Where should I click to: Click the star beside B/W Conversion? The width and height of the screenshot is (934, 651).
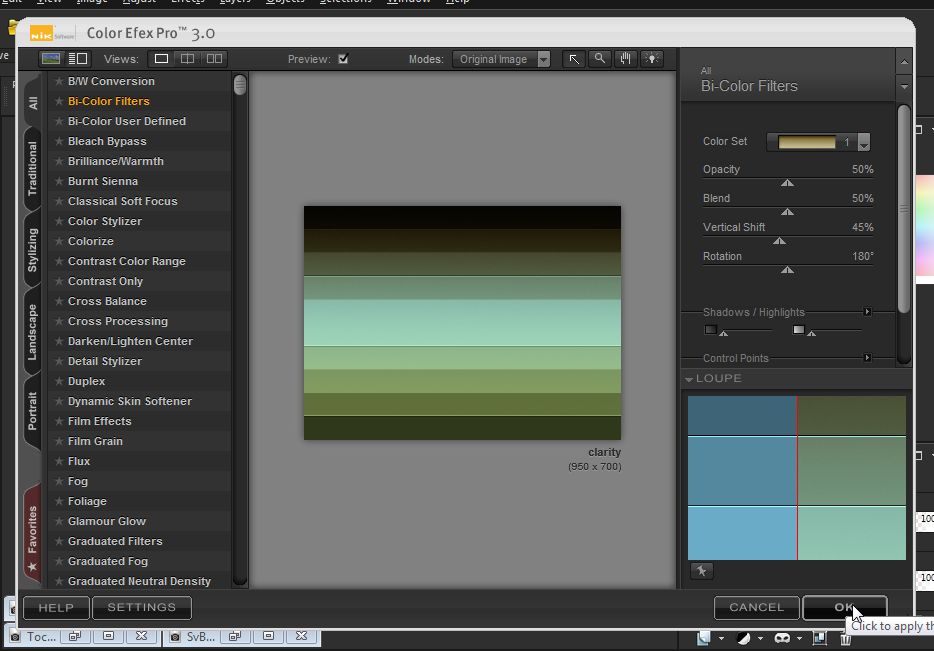pos(59,81)
